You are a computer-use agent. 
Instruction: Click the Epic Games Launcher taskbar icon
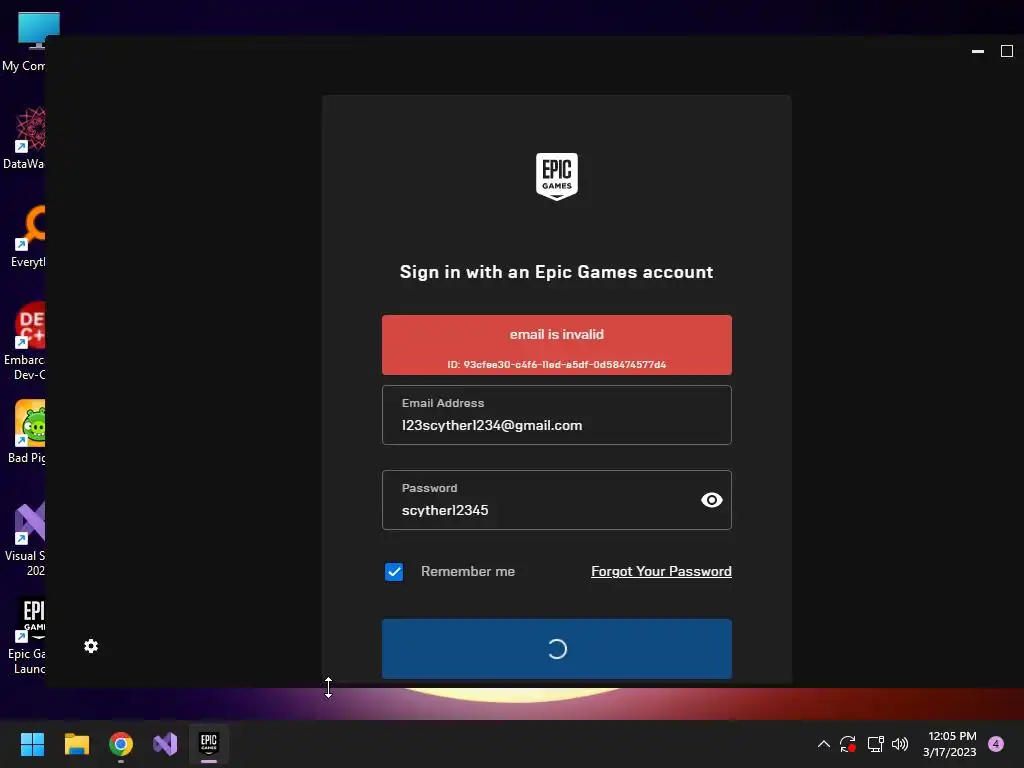click(209, 744)
